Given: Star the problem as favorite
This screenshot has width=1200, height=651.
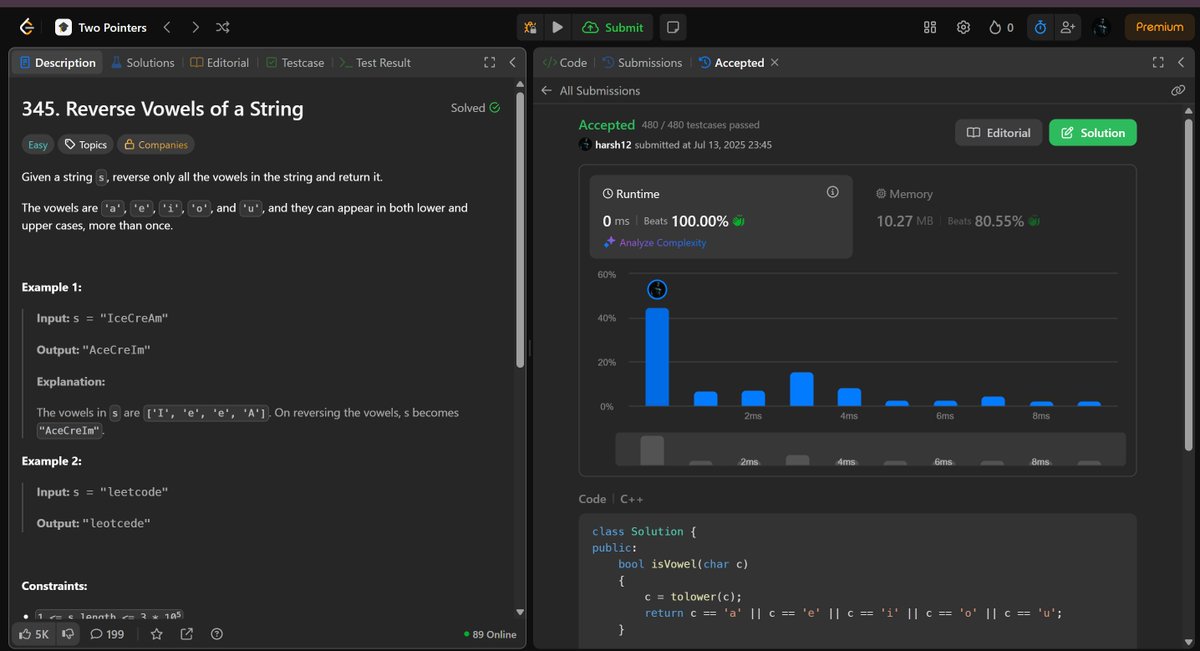Looking at the screenshot, I should [156, 633].
